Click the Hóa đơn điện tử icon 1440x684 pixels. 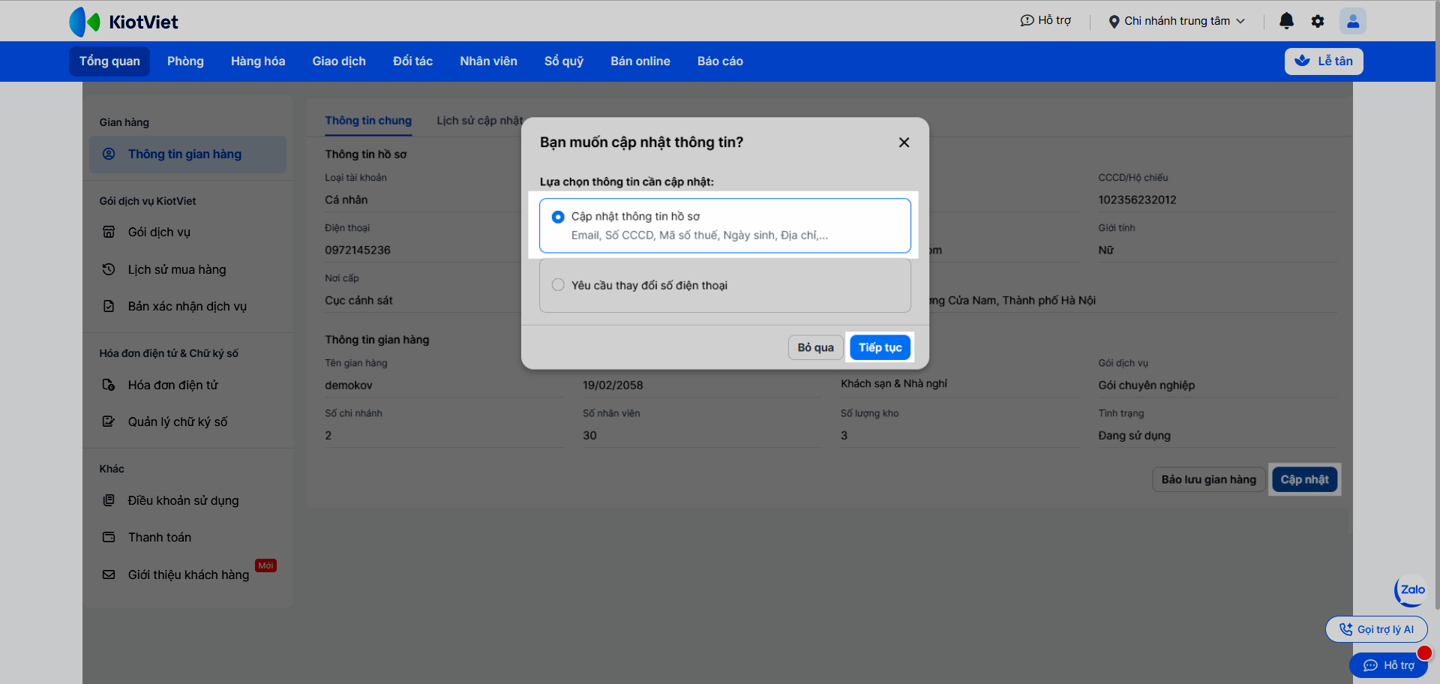(109, 385)
